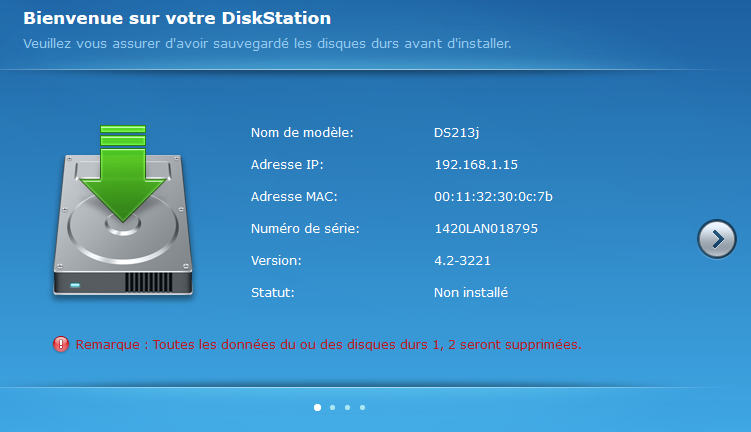
Task: Click the Numéro de série label
Action: 305,228
